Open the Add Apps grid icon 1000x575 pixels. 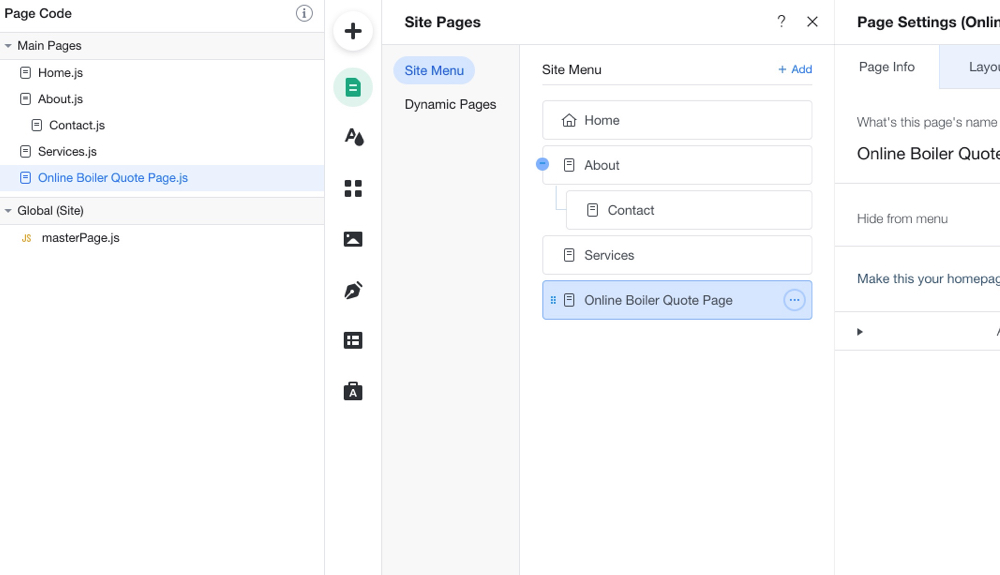coord(353,188)
